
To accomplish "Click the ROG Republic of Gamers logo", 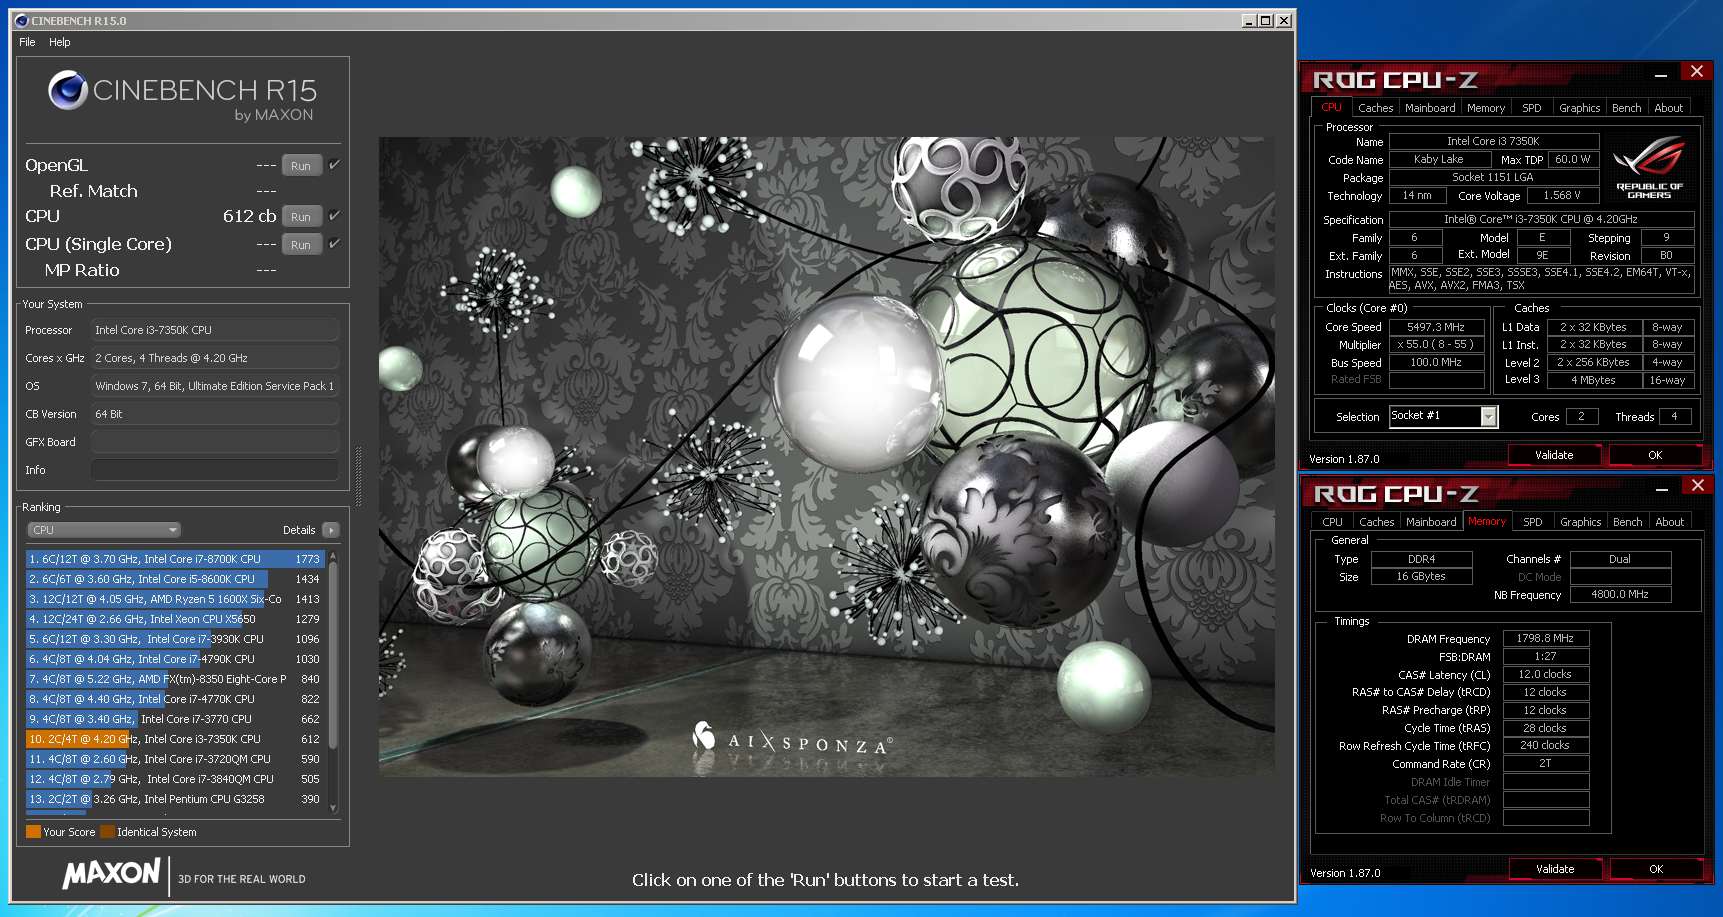I will (1649, 167).
